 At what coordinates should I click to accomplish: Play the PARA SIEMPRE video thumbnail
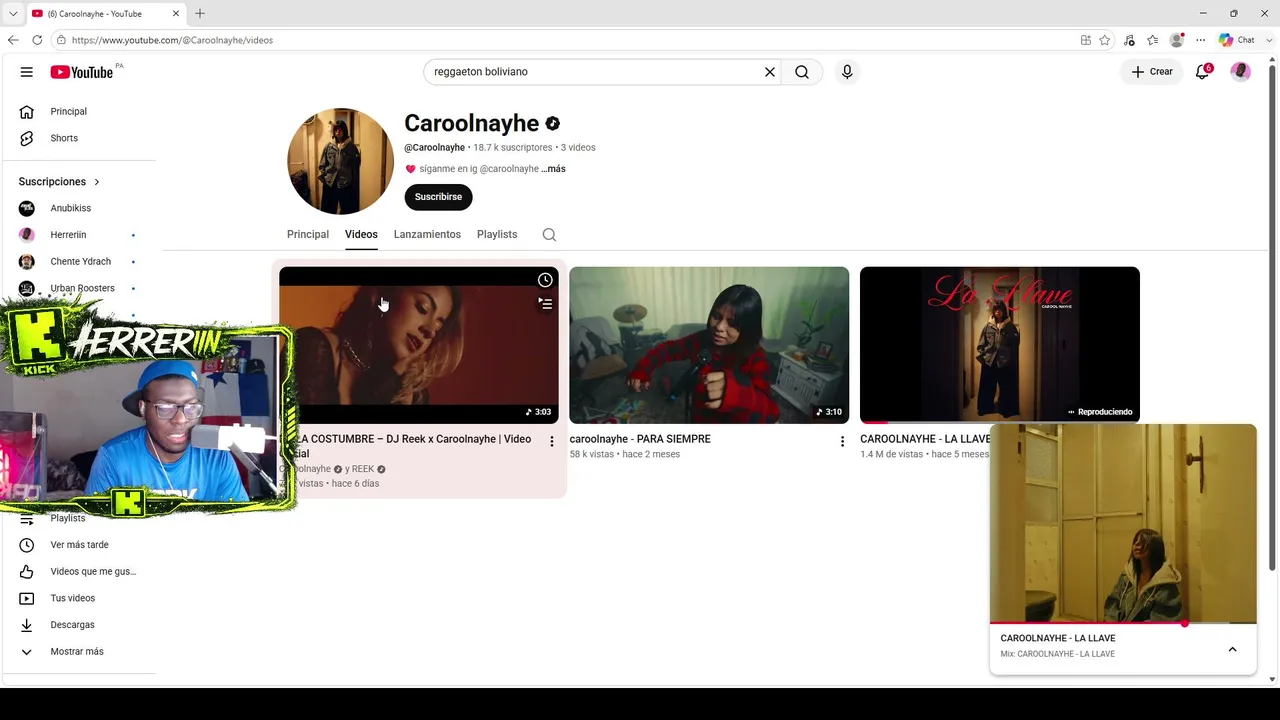click(709, 345)
